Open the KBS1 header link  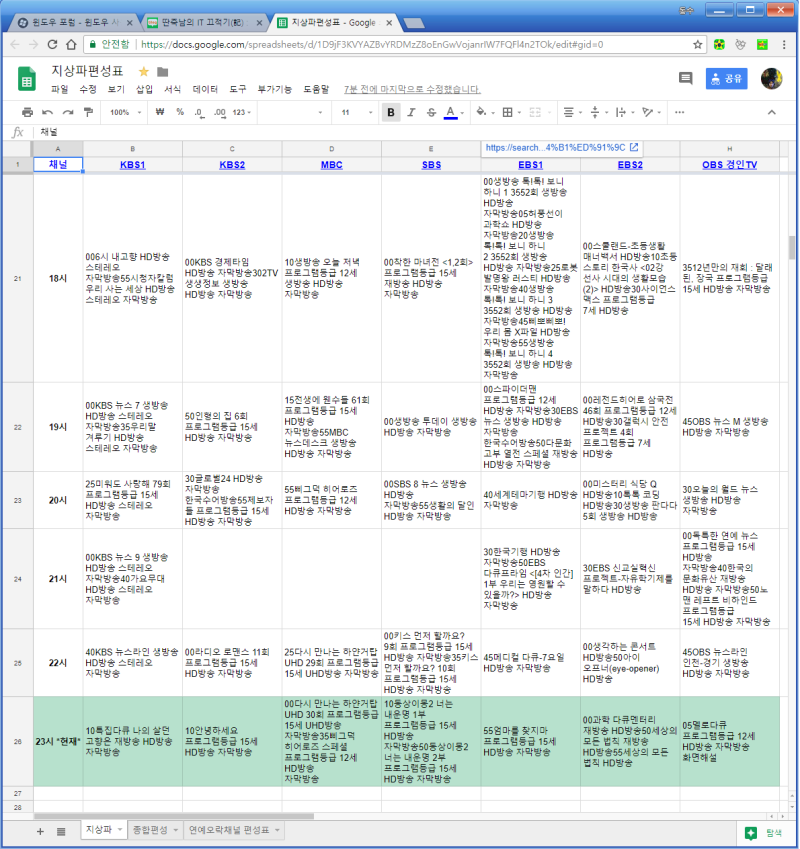click(133, 165)
